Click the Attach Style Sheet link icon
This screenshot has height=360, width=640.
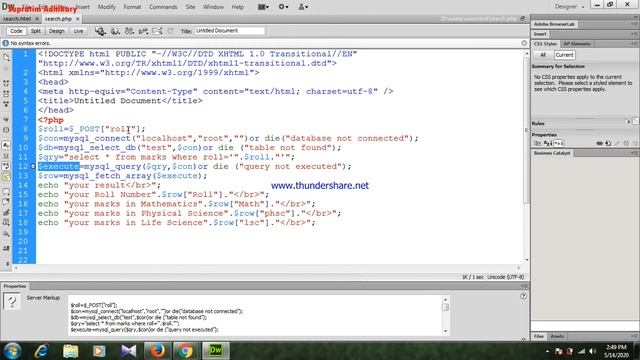tap(599, 143)
